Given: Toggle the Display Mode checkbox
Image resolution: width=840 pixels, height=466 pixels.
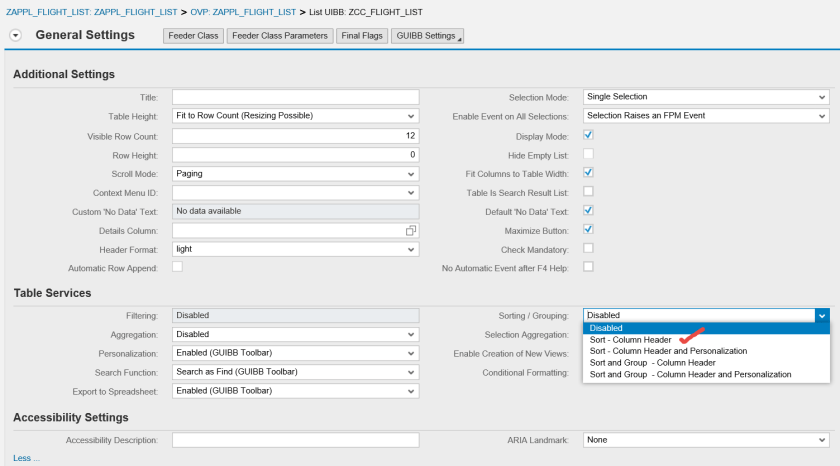Looking at the screenshot, I should pyautogui.click(x=588, y=135).
